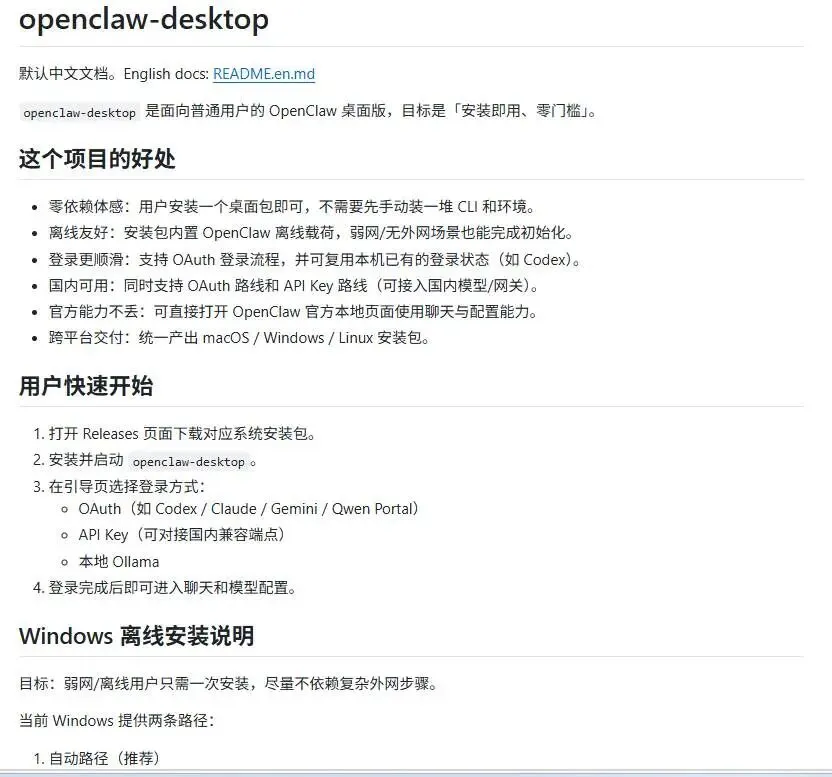The image size is (832, 777).
Task: Click the text '默认中文文档。English docs:'
Action: tap(114, 74)
